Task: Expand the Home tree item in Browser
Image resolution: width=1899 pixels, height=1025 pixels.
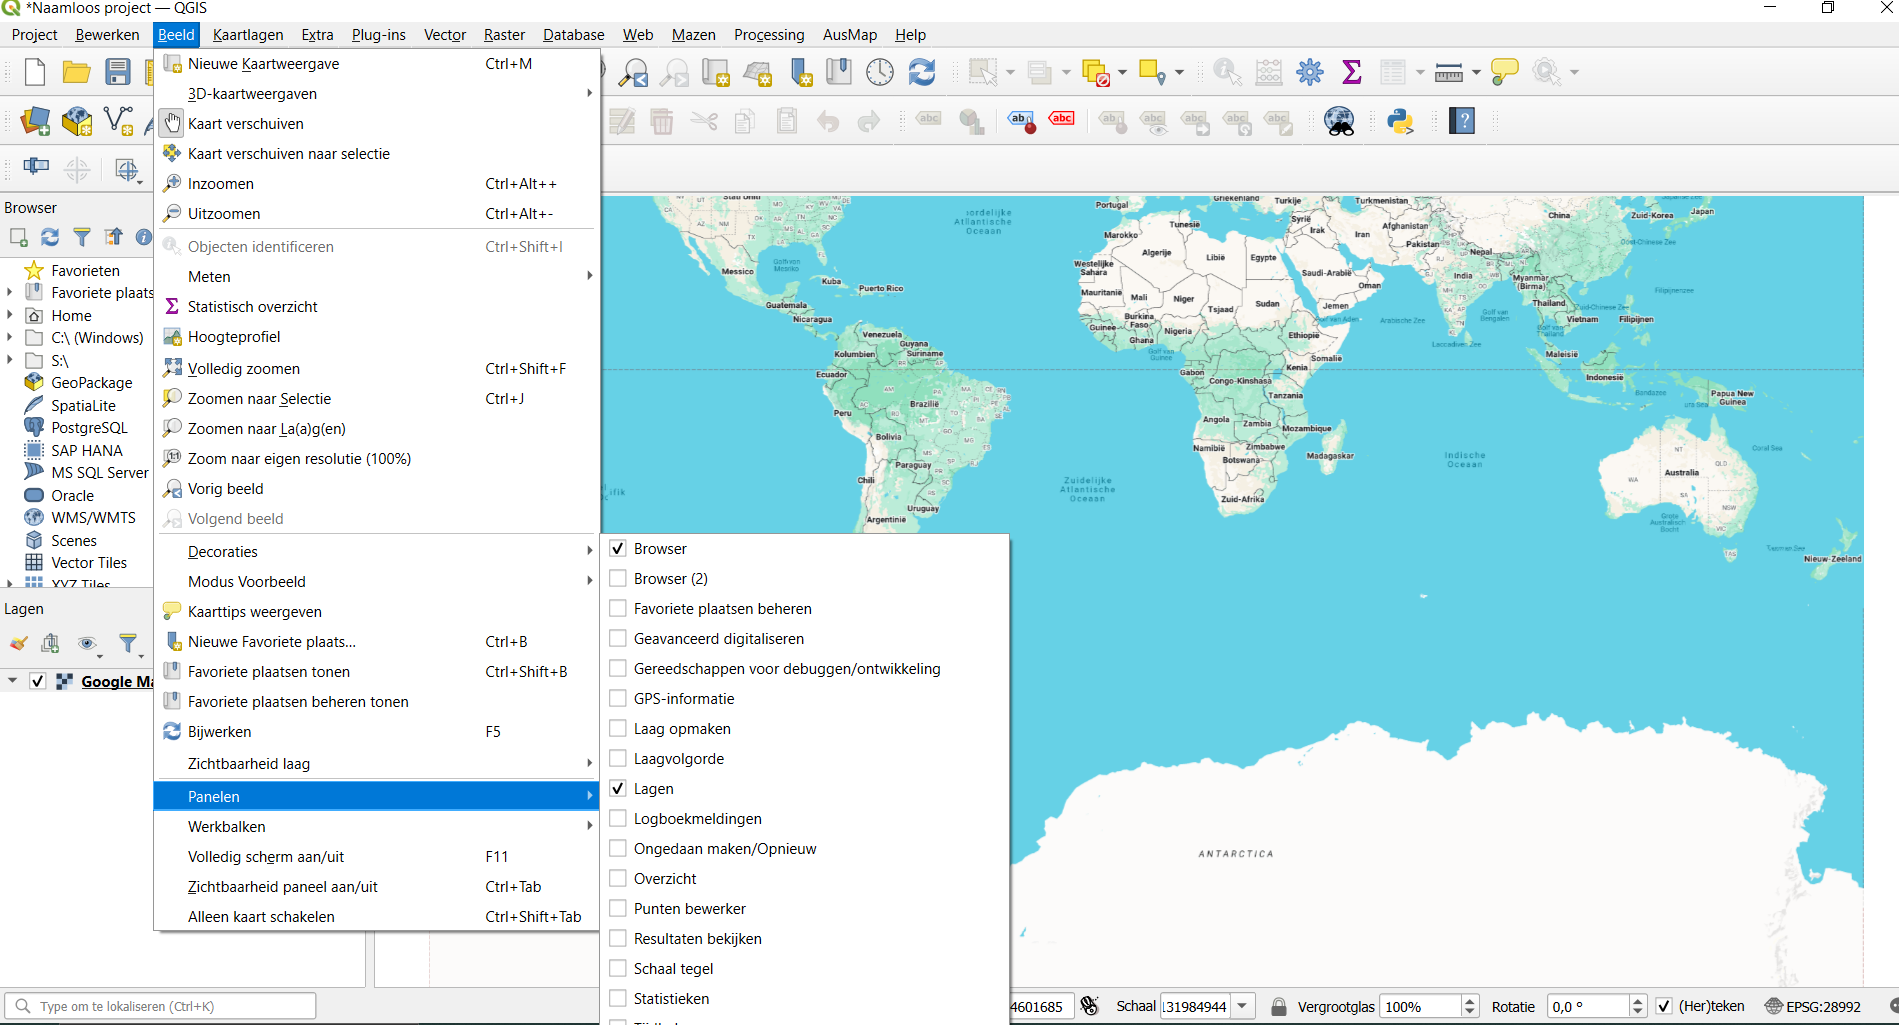Action: [x=10, y=316]
